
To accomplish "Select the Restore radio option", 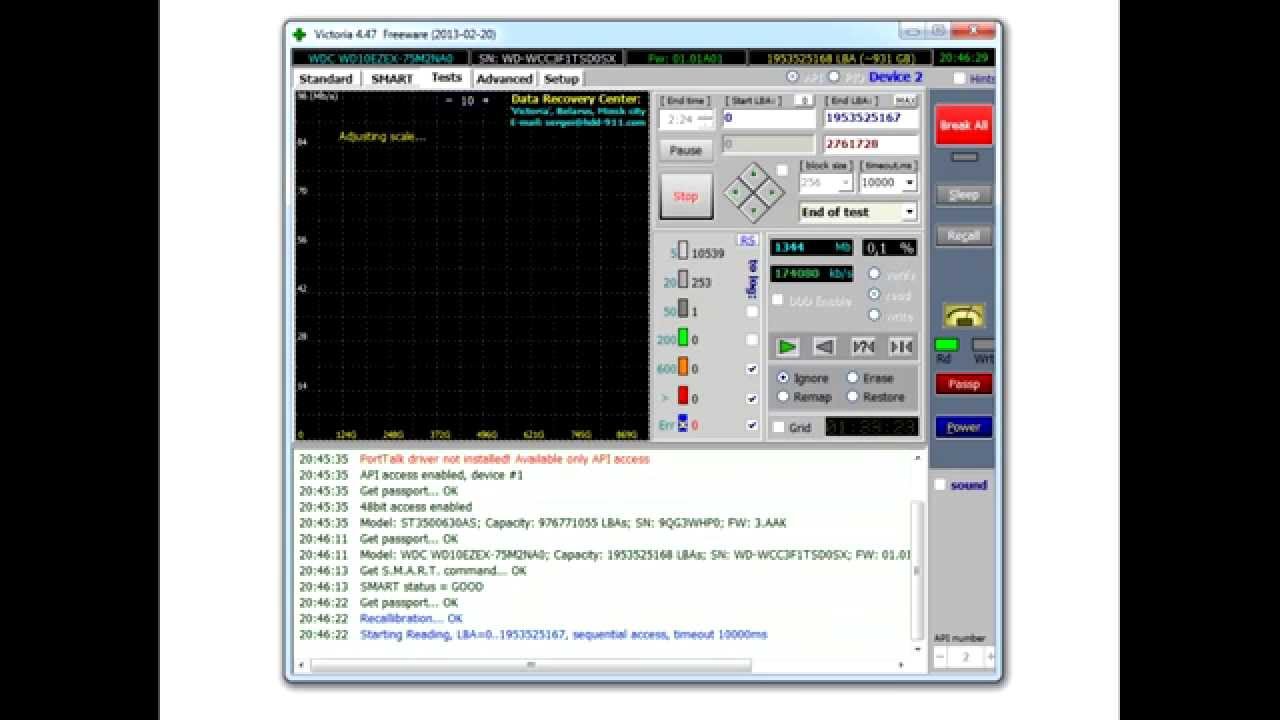I will coord(852,397).
